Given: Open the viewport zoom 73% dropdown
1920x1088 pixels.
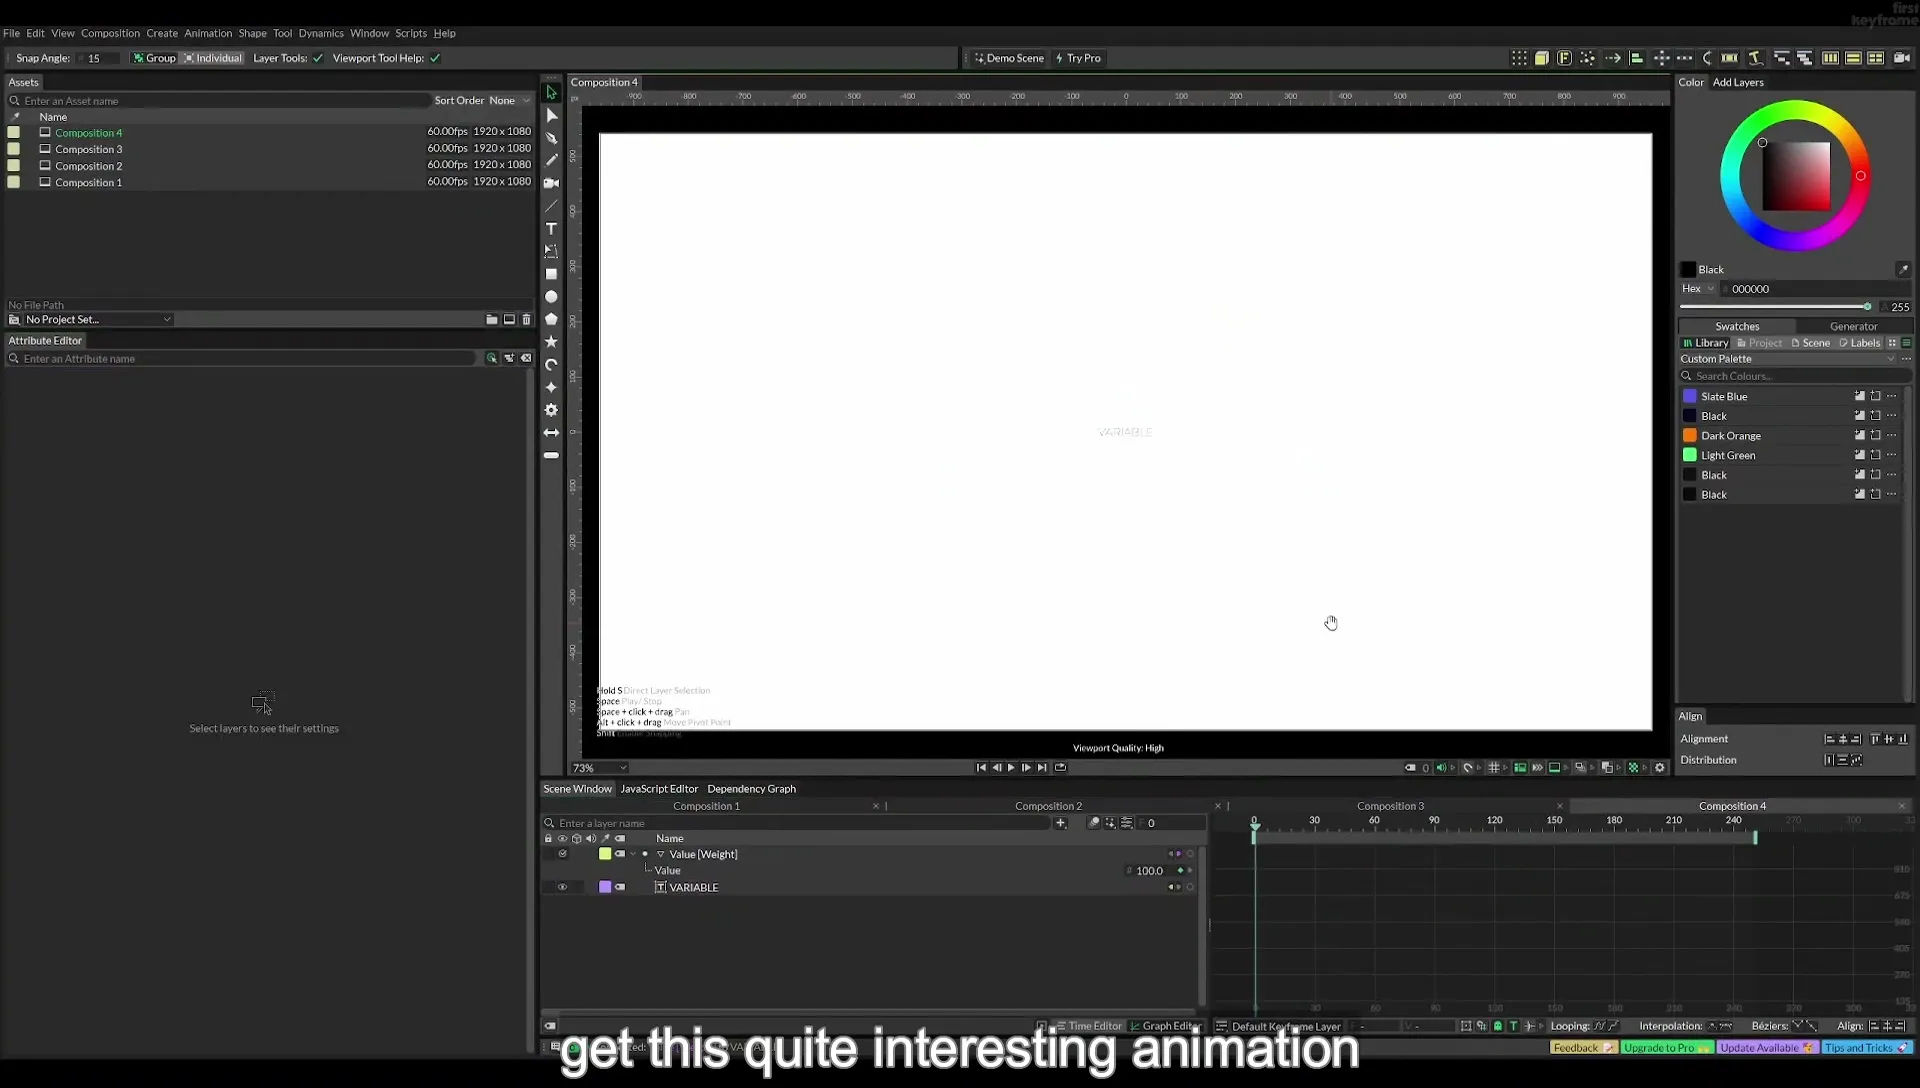Looking at the screenshot, I should [x=599, y=768].
